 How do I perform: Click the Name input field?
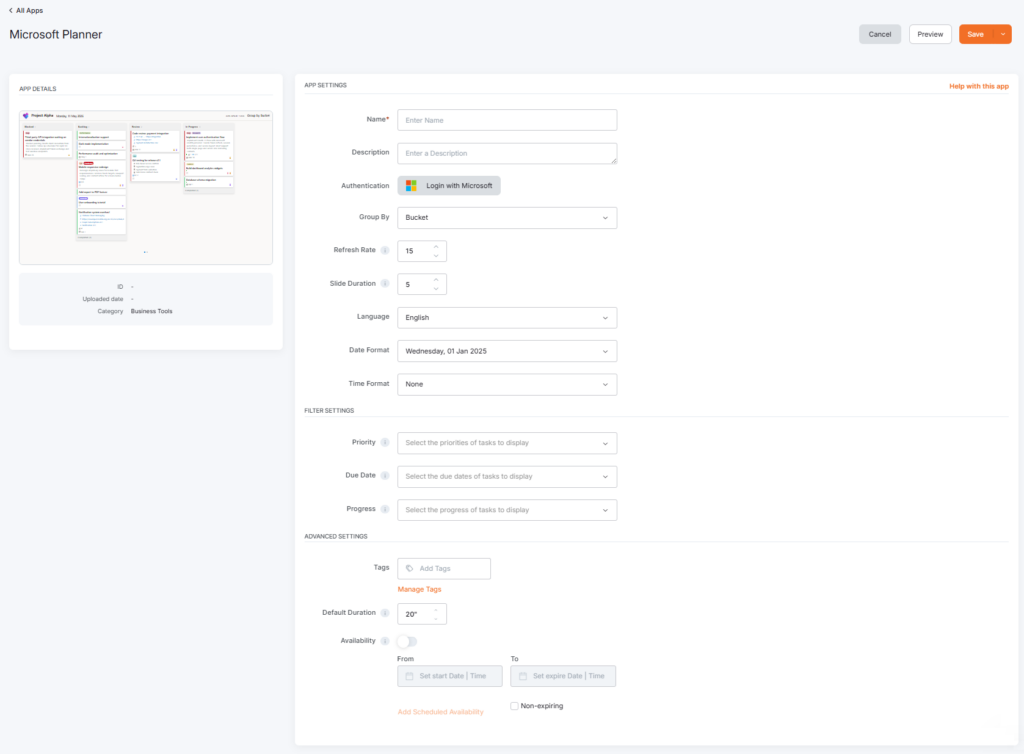(507, 120)
